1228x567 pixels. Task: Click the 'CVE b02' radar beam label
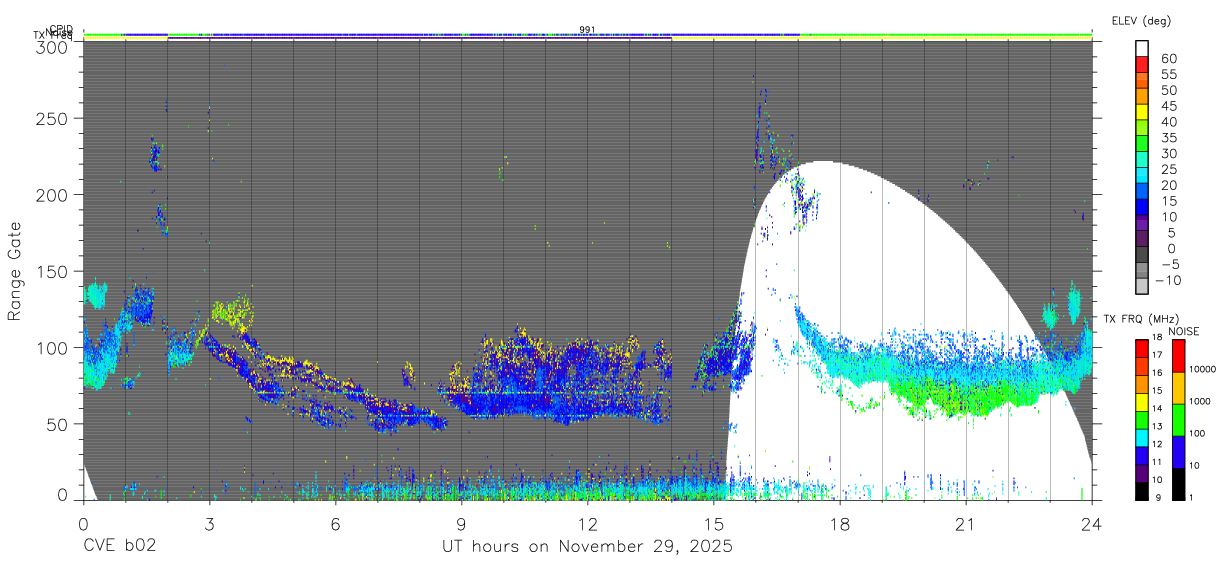(119, 547)
